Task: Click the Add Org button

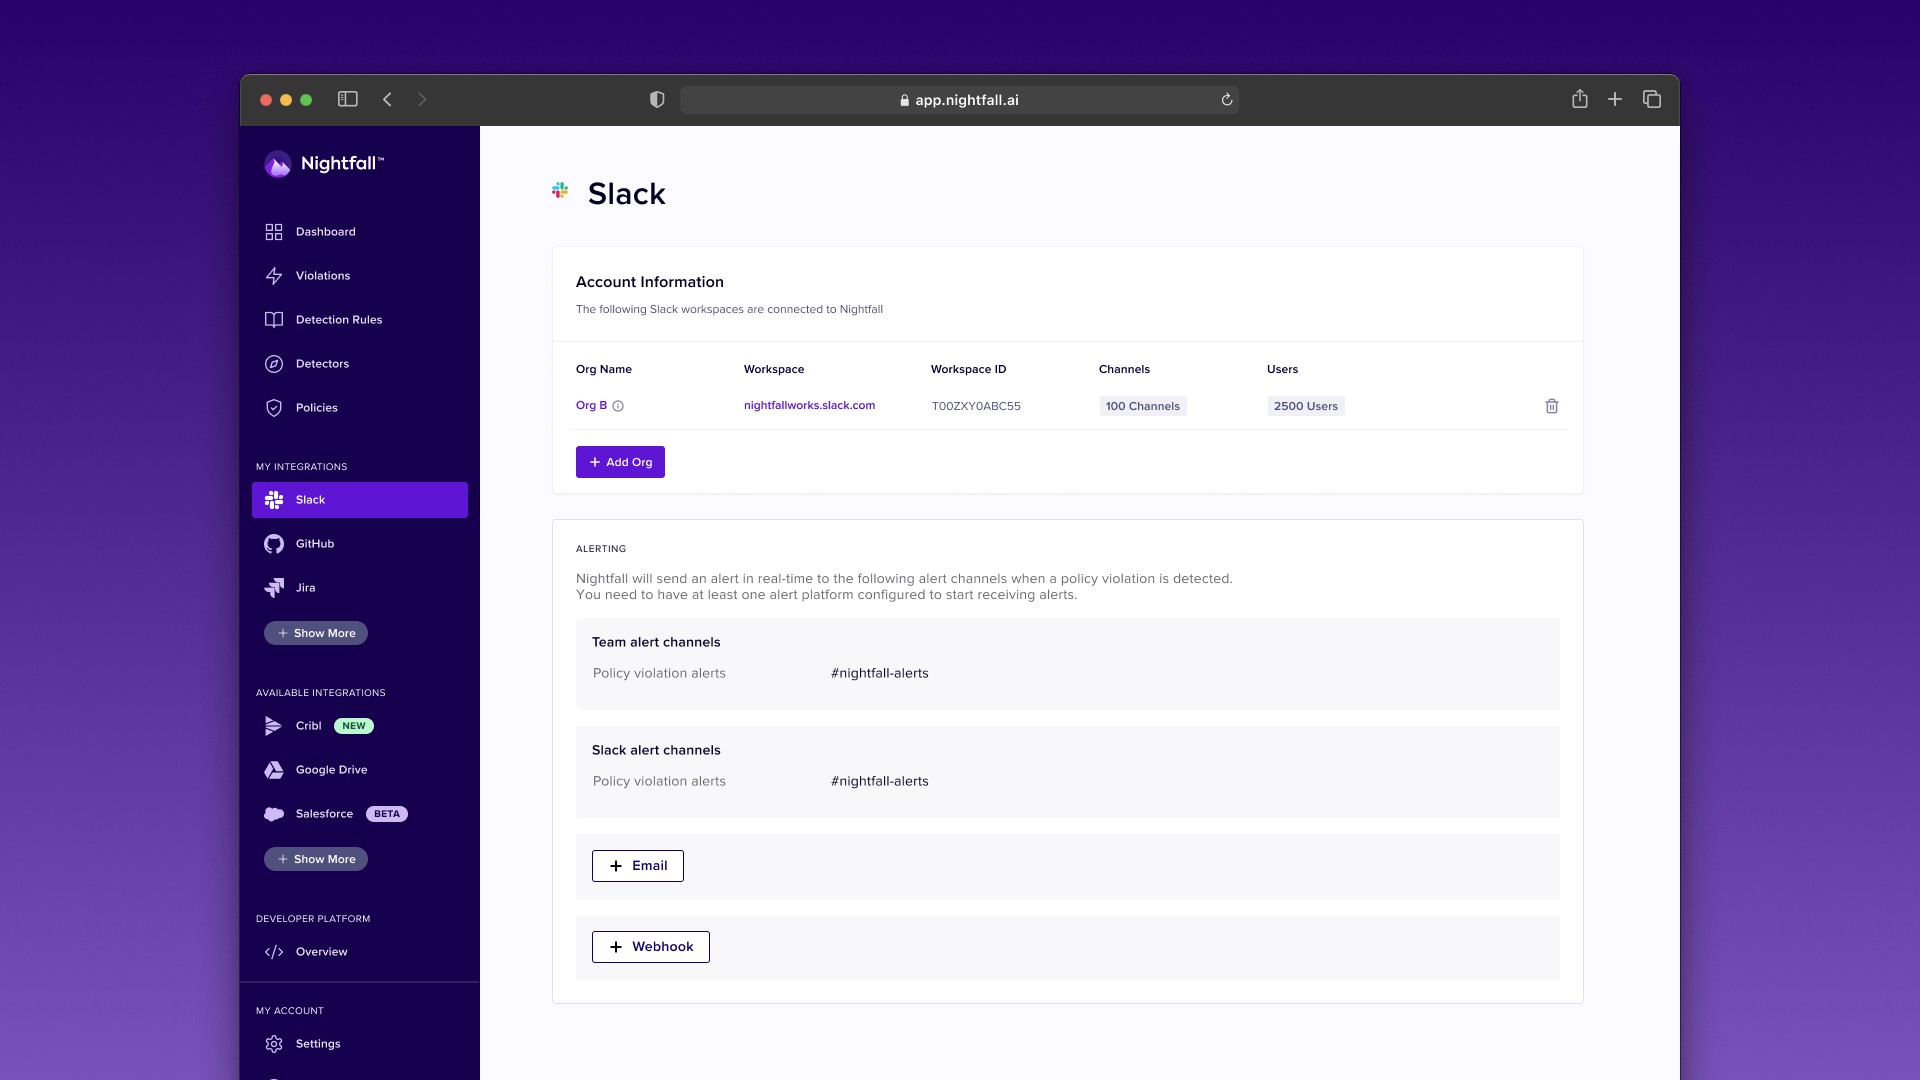Action: (620, 462)
